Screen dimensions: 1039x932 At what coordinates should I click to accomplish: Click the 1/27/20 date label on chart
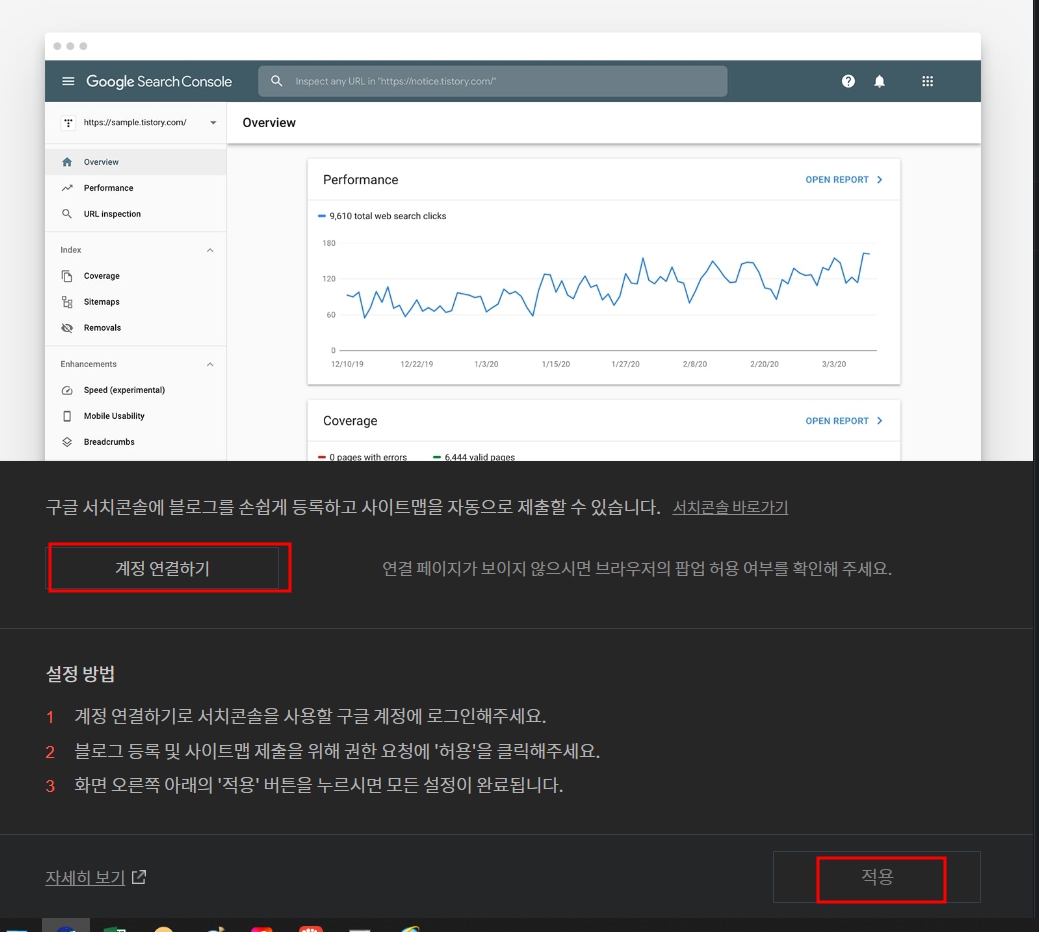[x=626, y=364]
